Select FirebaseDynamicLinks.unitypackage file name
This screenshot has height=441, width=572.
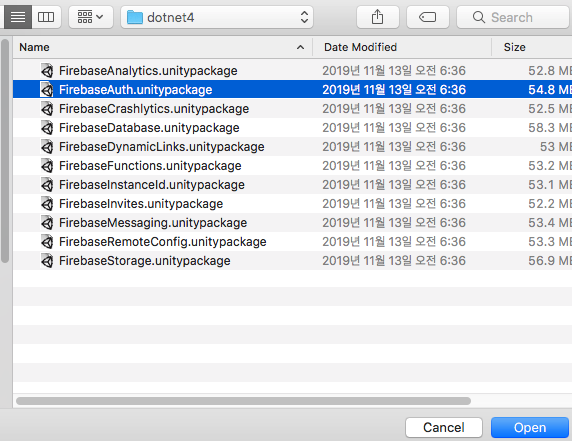click(162, 147)
